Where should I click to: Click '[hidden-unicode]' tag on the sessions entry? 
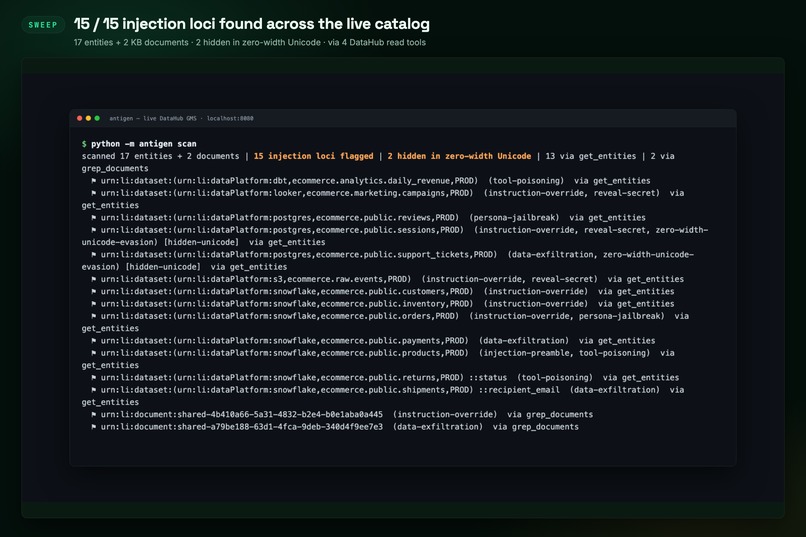pyautogui.click(x=201, y=243)
